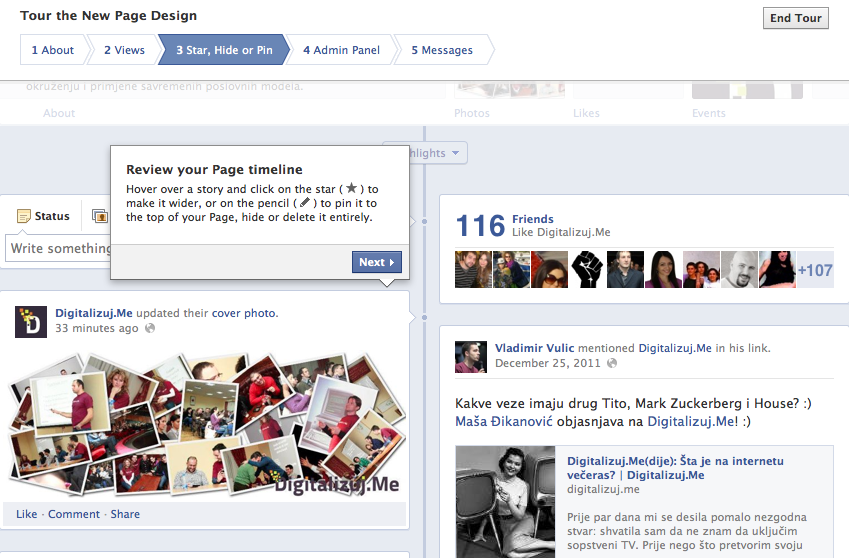
Task: Open the faded Photos section label
Action: [x=472, y=113]
